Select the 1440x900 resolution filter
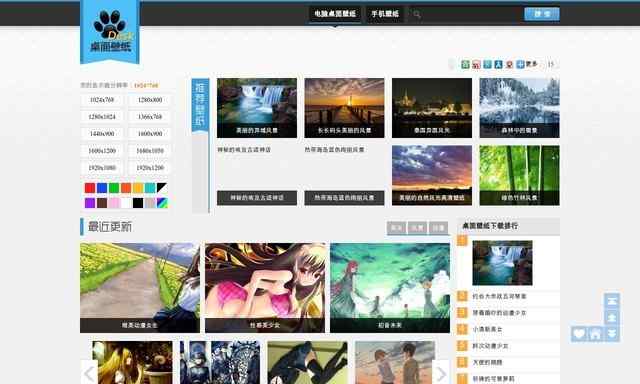The height and width of the screenshot is (384, 640). click(x=102, y=134)
